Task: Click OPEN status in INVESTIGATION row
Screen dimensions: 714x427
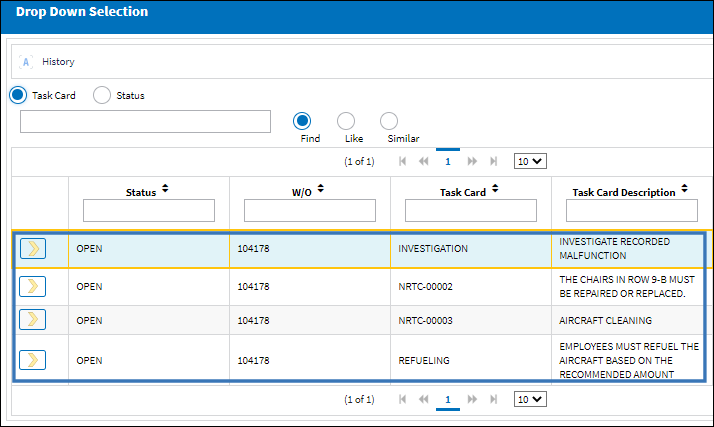Action: pyautogui.click(x=89, y=249)
